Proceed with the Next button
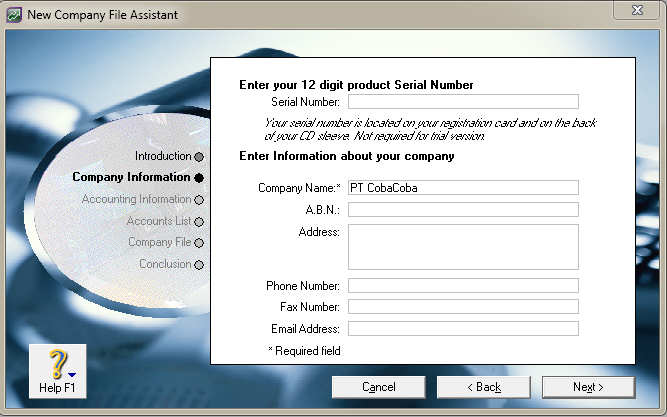 [x=589, y=387]
